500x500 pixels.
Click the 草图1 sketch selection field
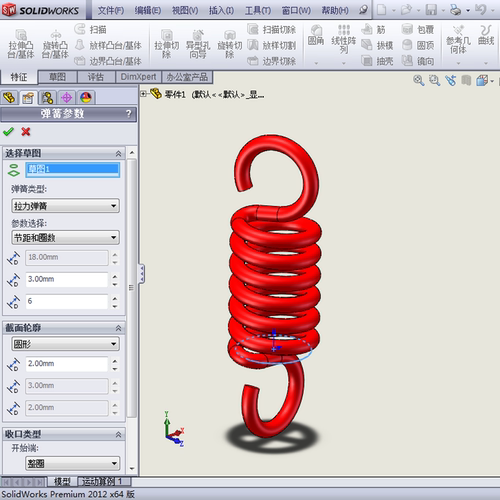[x=73, y=169]
